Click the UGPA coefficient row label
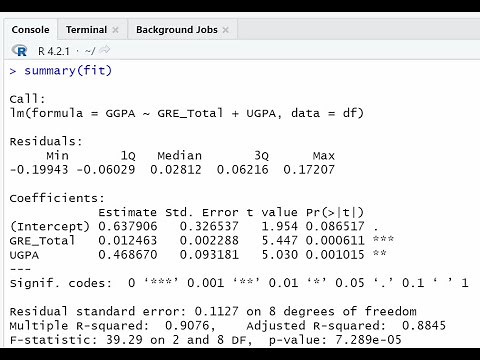 coord(24,255)
